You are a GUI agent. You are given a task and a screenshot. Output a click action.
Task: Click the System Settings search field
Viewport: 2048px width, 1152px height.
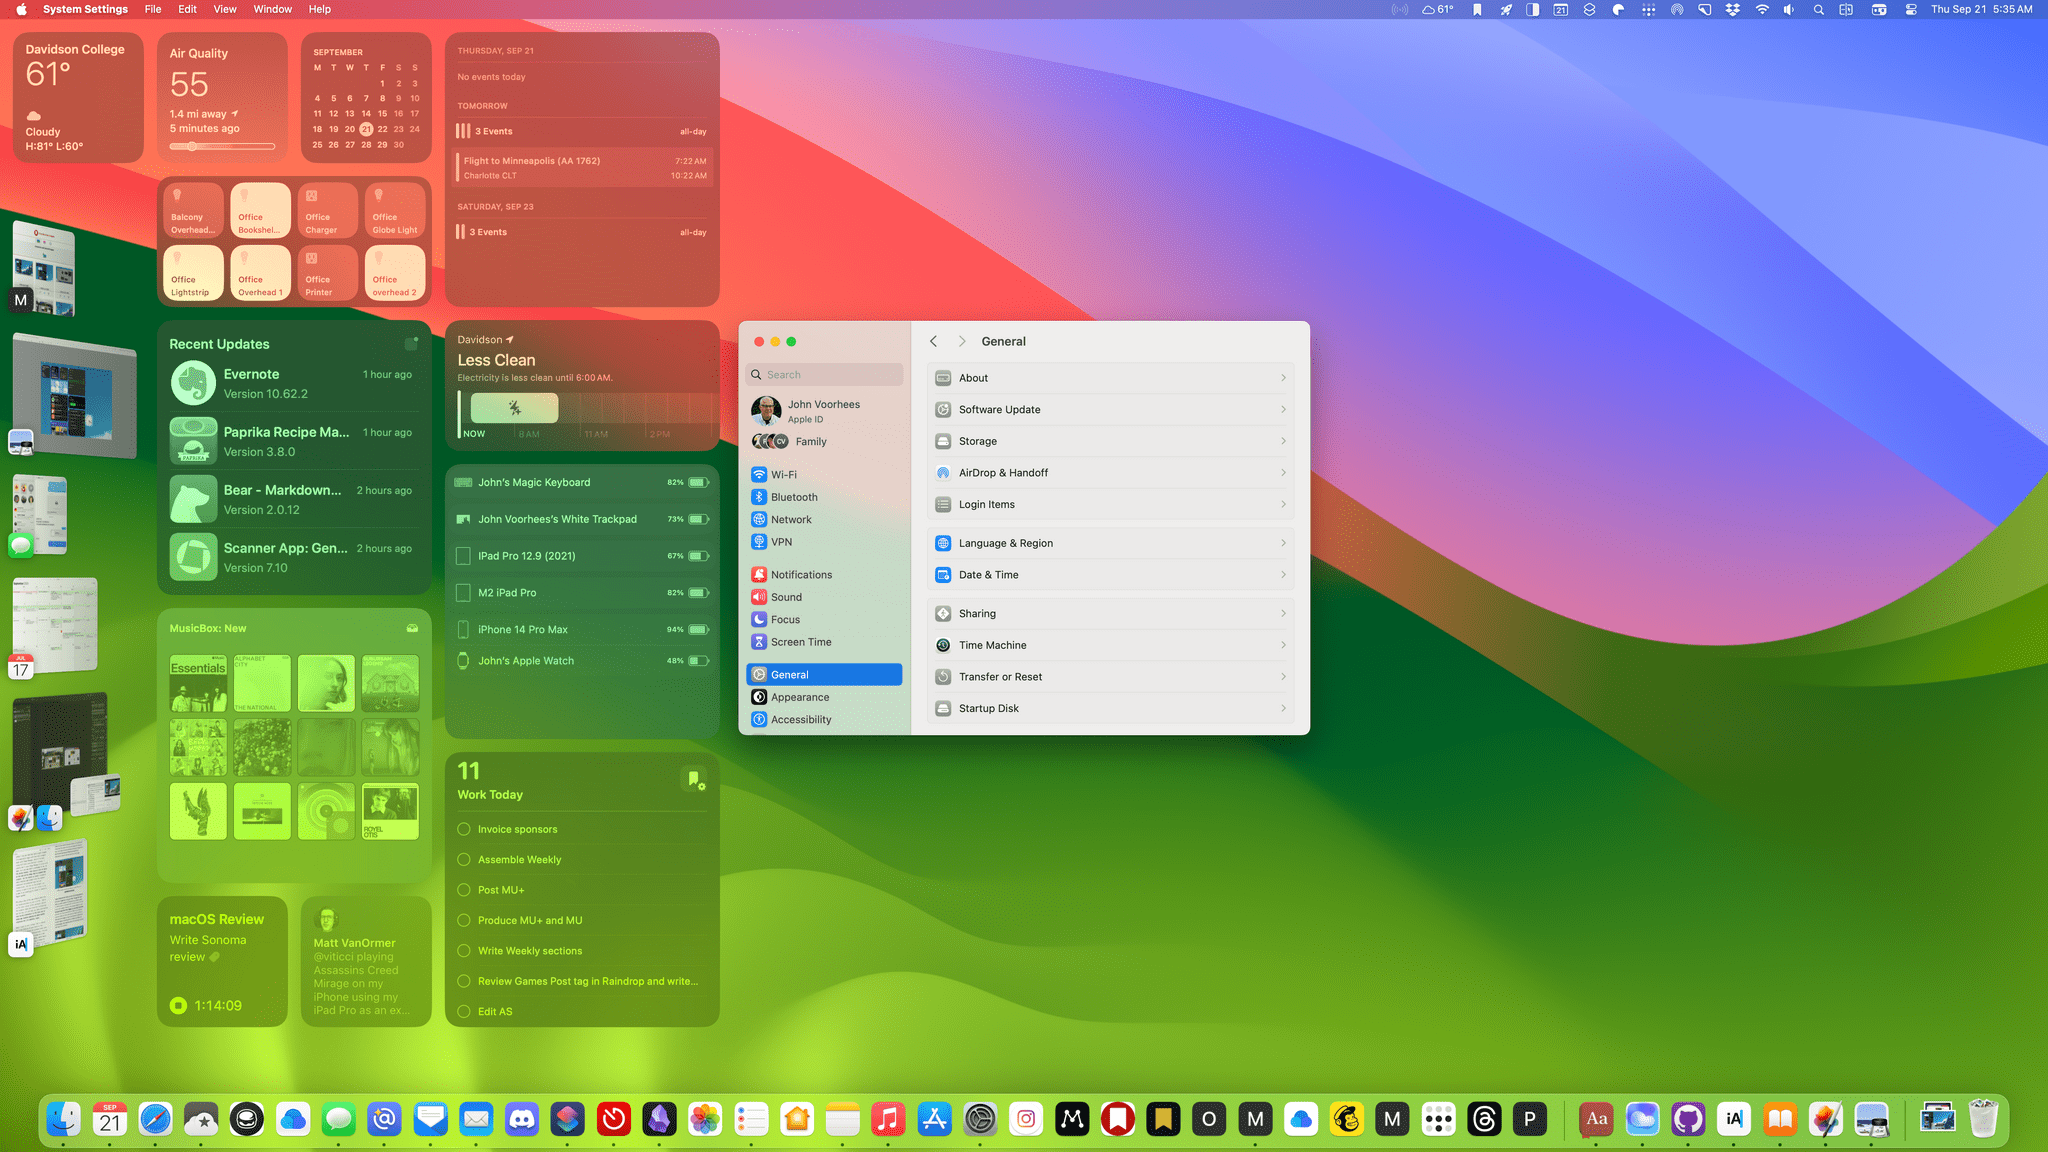(x=825, y=375)
